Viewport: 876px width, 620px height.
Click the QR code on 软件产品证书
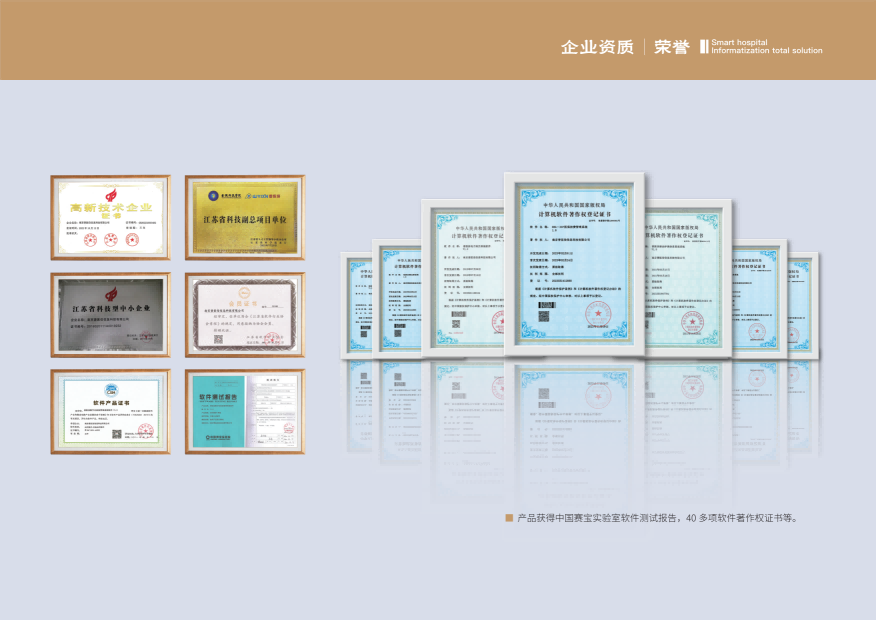117,433
